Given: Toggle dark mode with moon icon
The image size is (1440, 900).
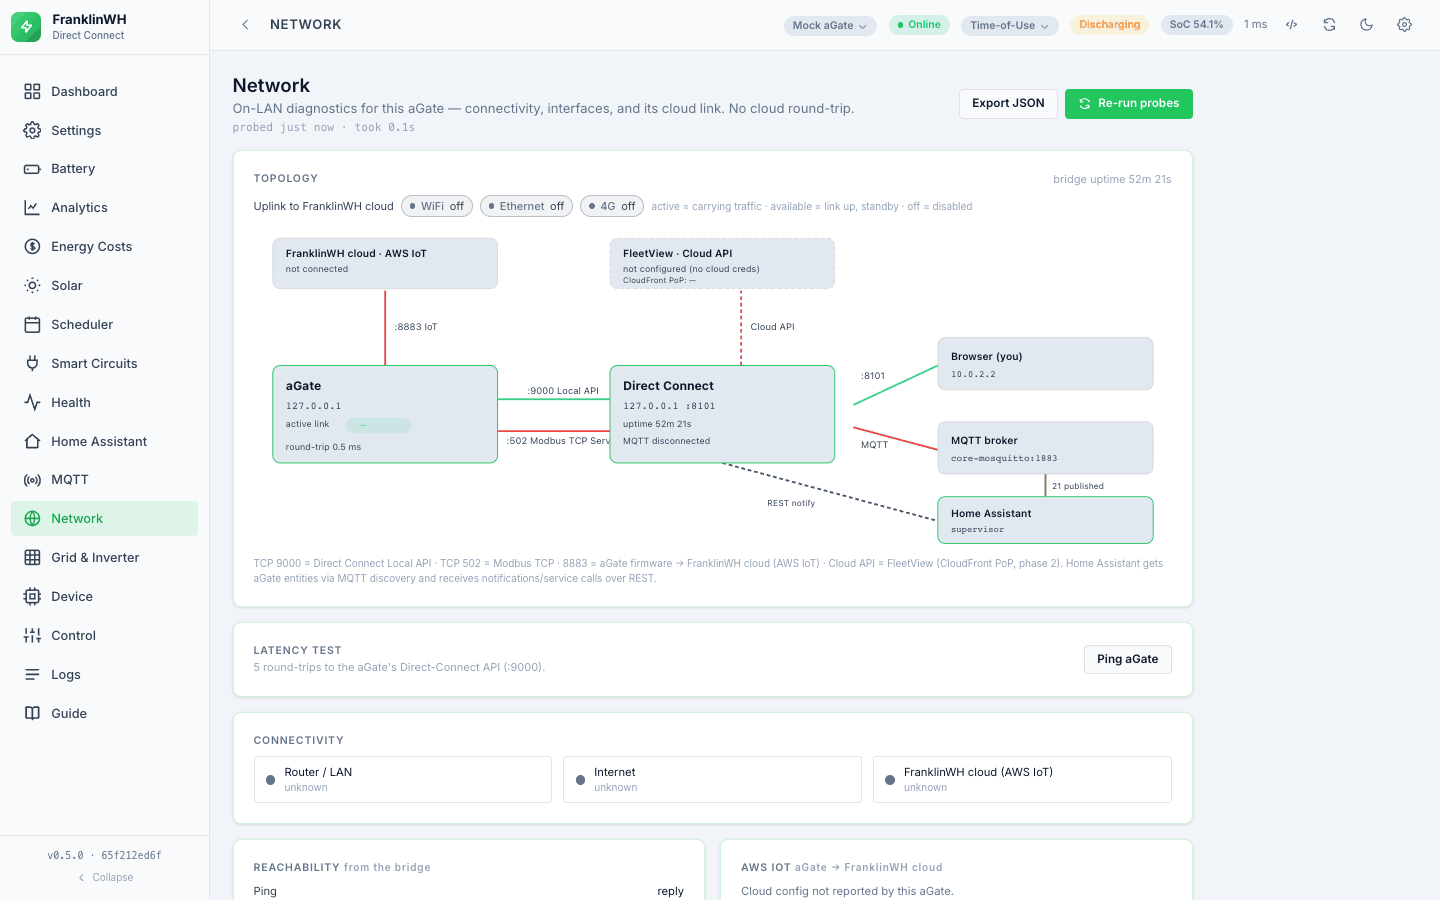Looking at the screenshot, I should 1367,25.
